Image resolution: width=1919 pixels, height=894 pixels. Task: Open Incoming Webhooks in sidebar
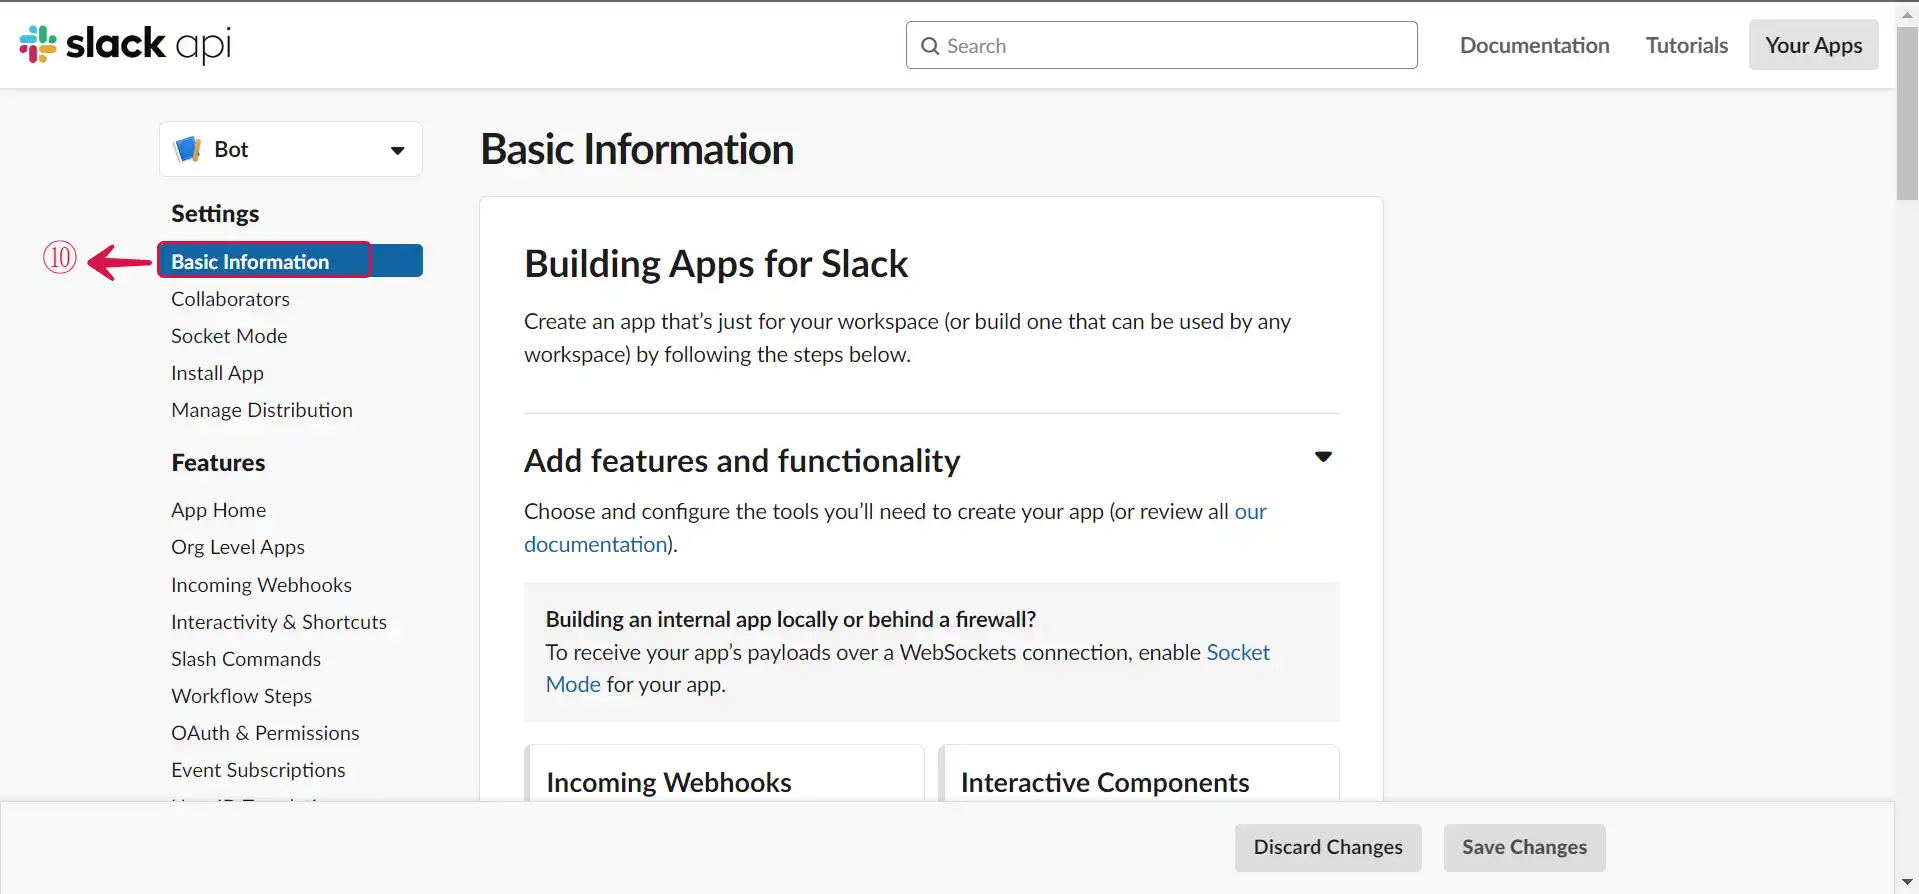click(261, 585)
